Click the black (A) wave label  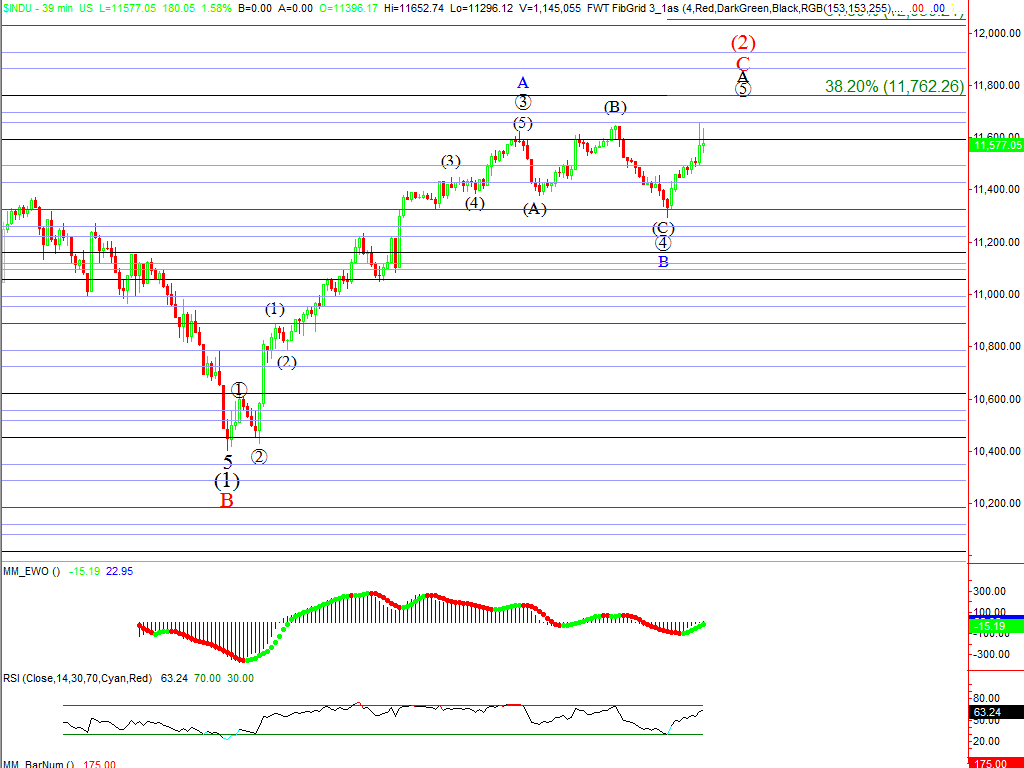tap(534, 209)
